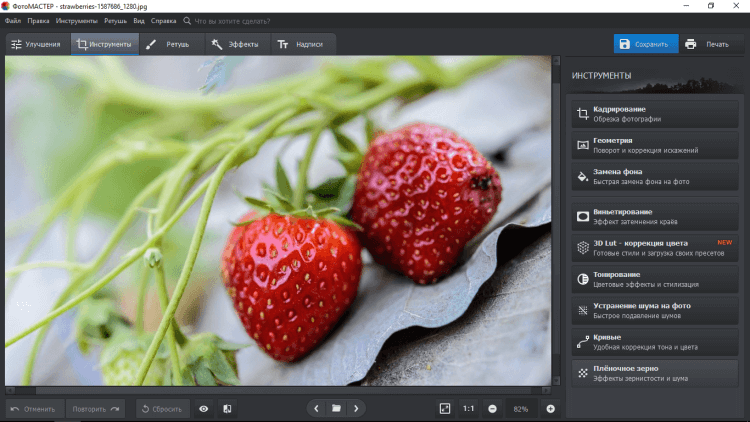Toggle fit-to-screen view
Image resolution: width=750 pixels, height=422 pixels.
445,409
